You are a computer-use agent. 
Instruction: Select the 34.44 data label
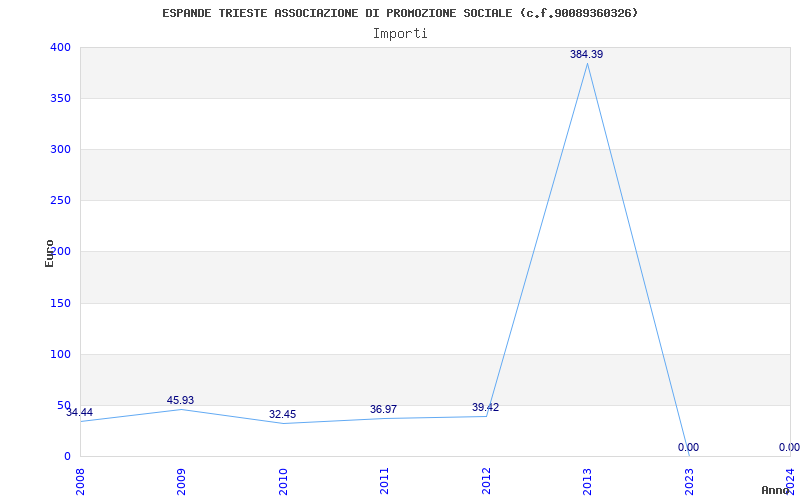point(80,412)
